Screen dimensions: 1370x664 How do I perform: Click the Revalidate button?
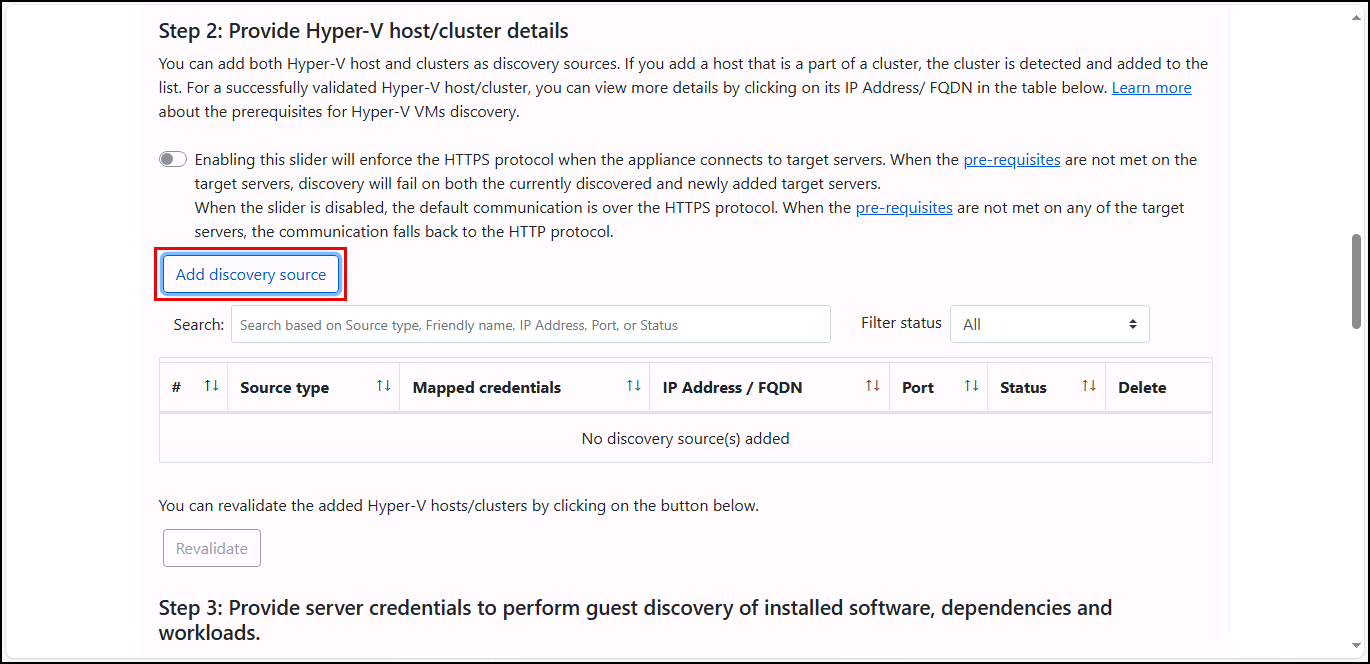coord(212,548)
